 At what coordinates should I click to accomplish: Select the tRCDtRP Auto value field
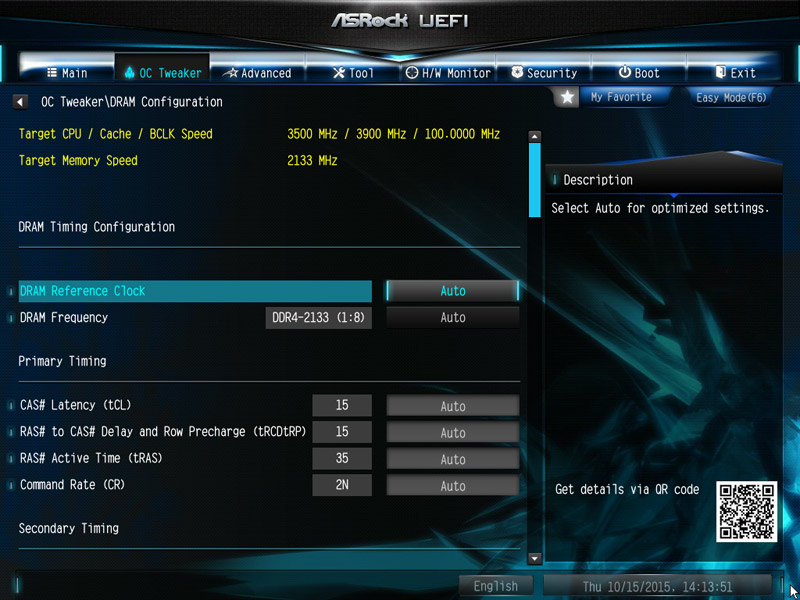(x=453, y=433)
